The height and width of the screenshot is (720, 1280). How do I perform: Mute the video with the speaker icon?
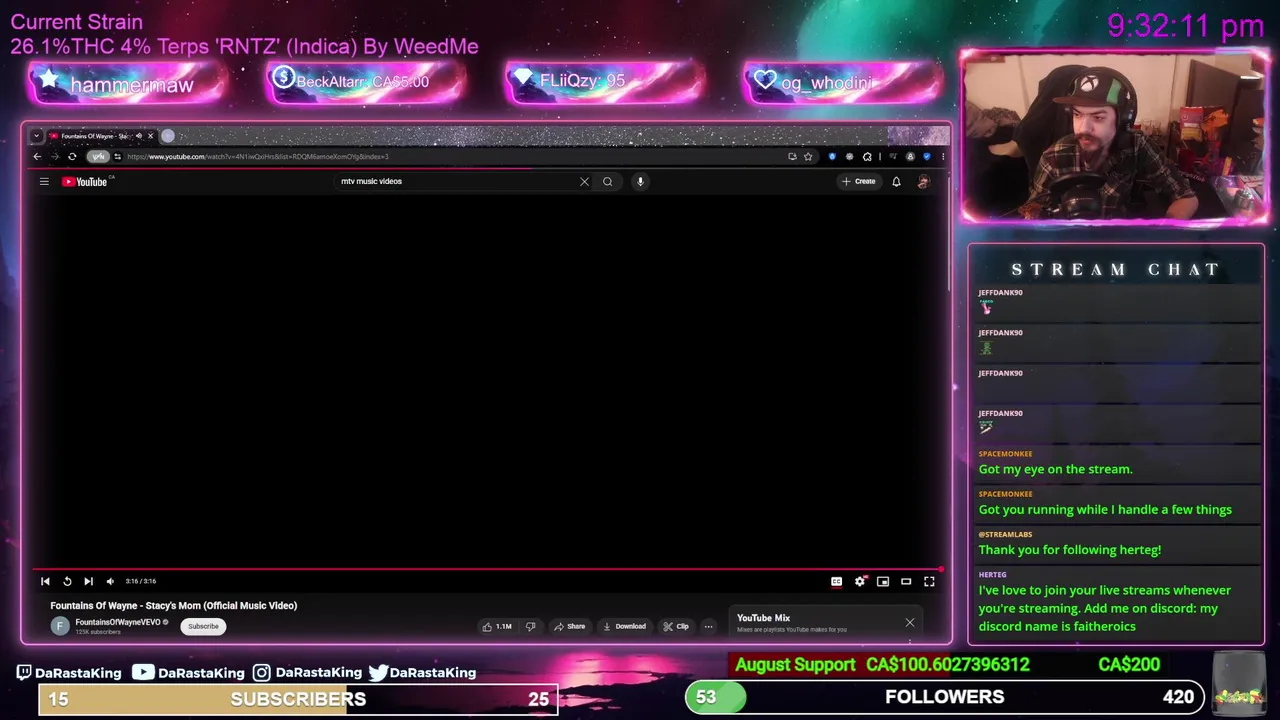pos(110,581)
